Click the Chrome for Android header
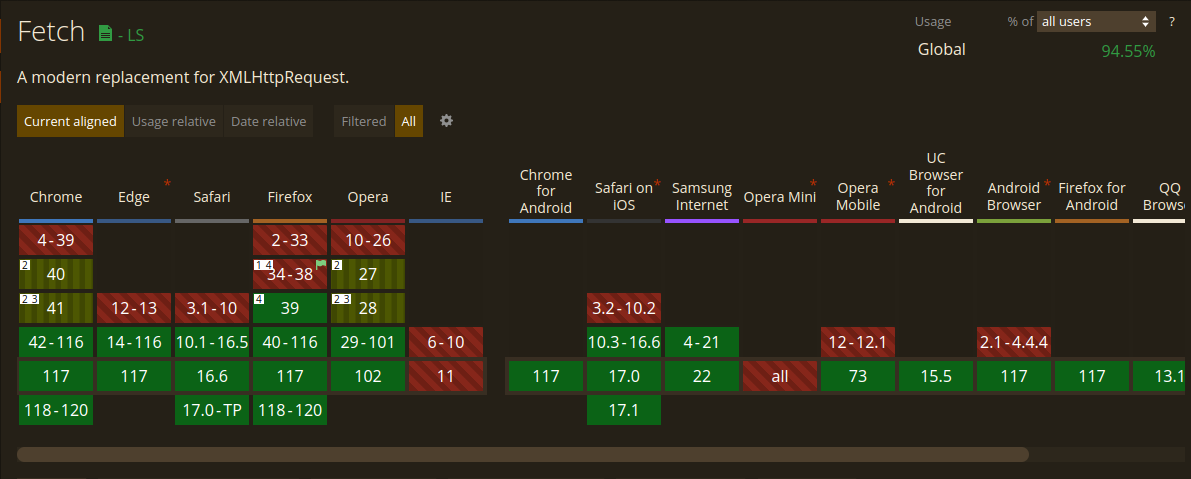The width and height of the screenshot is (1191, 479). pyautogui.click(x=546, y=191)
